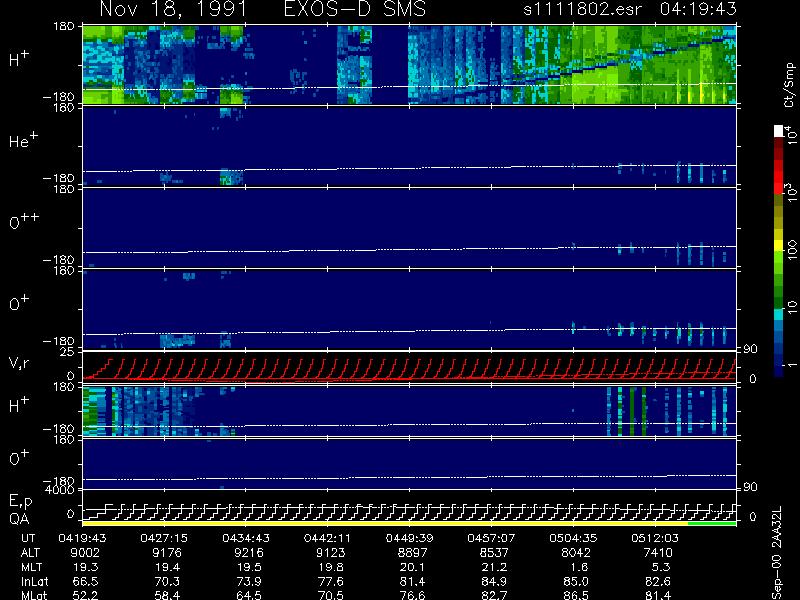
Task: Click MLT value '20.1'
Action: 413,567
